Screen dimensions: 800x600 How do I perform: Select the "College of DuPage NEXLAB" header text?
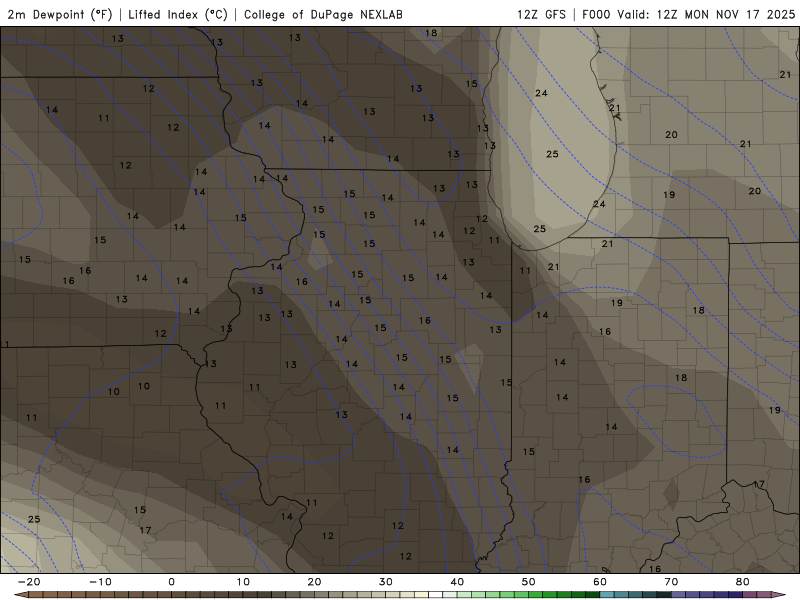coord(323,14)
